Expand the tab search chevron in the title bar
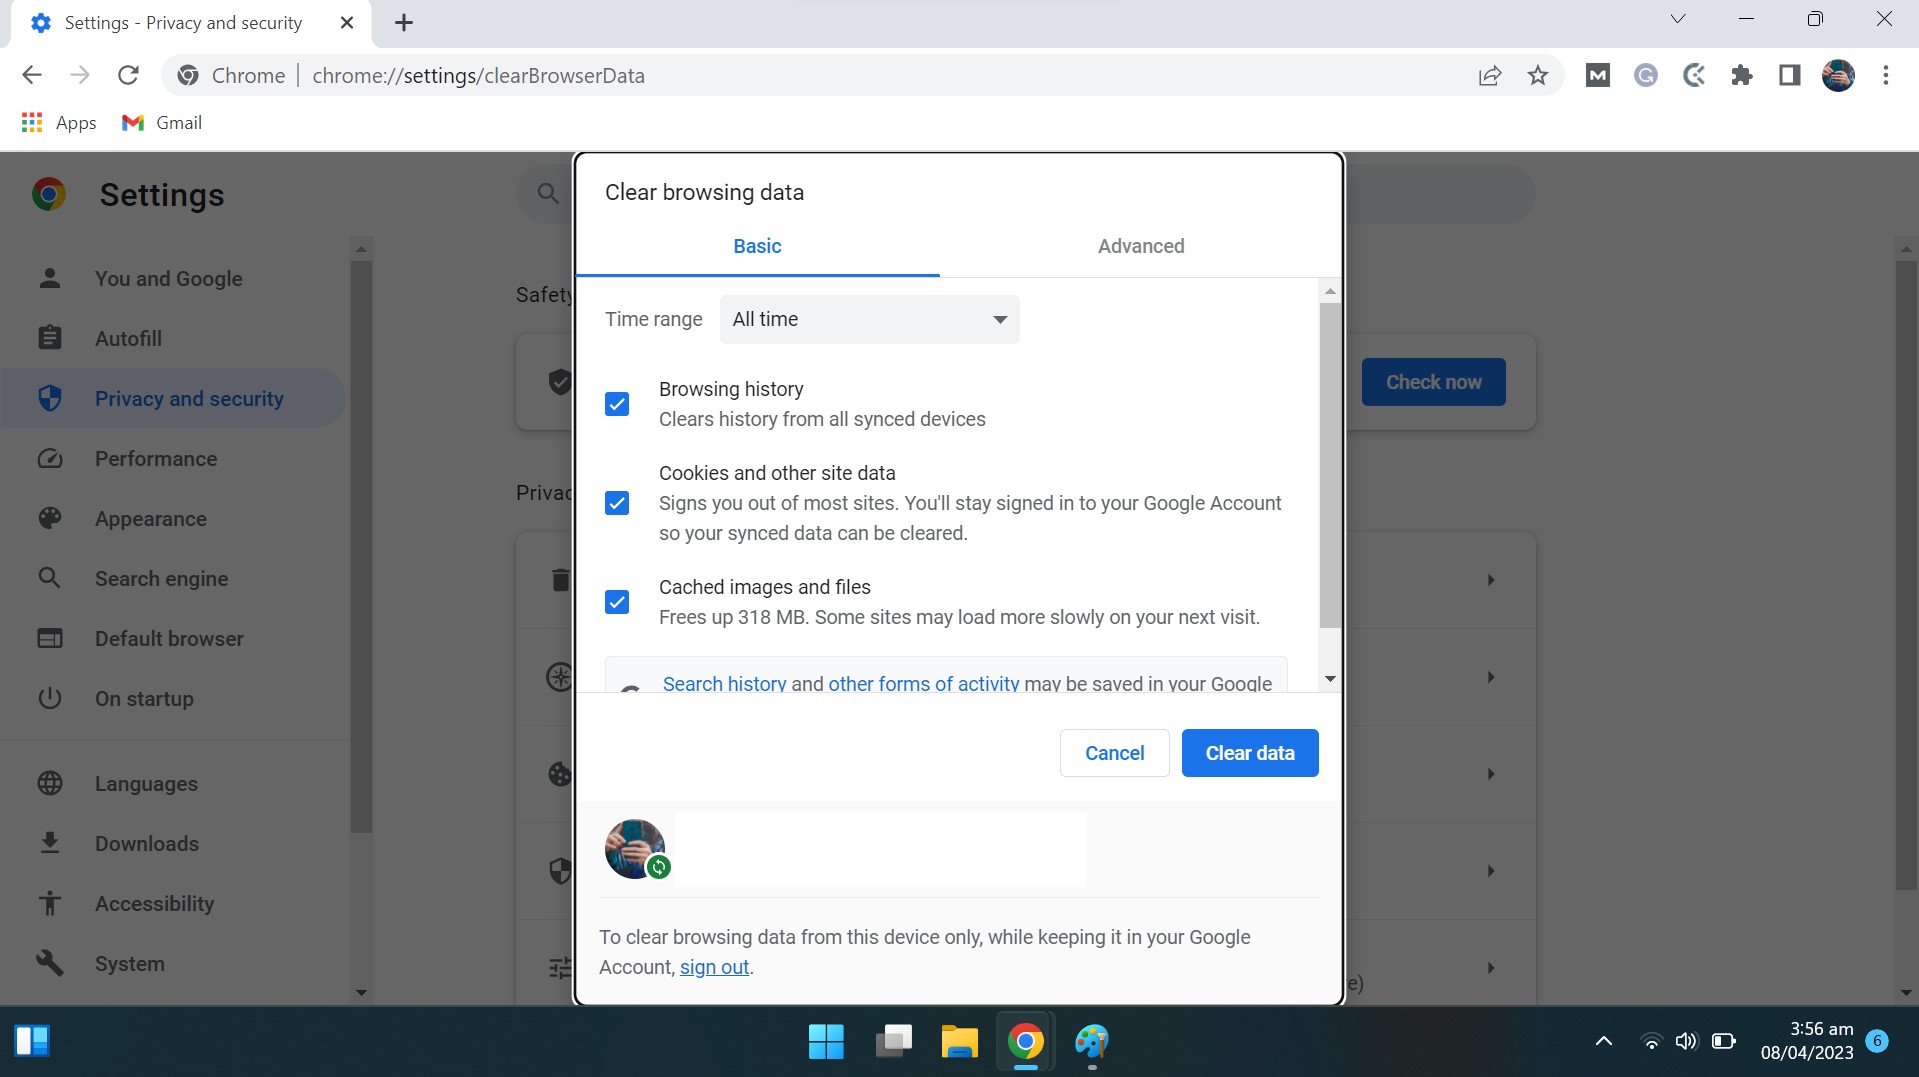Viewport: 1919px width, 1077px height. [x=1678, y=19]
